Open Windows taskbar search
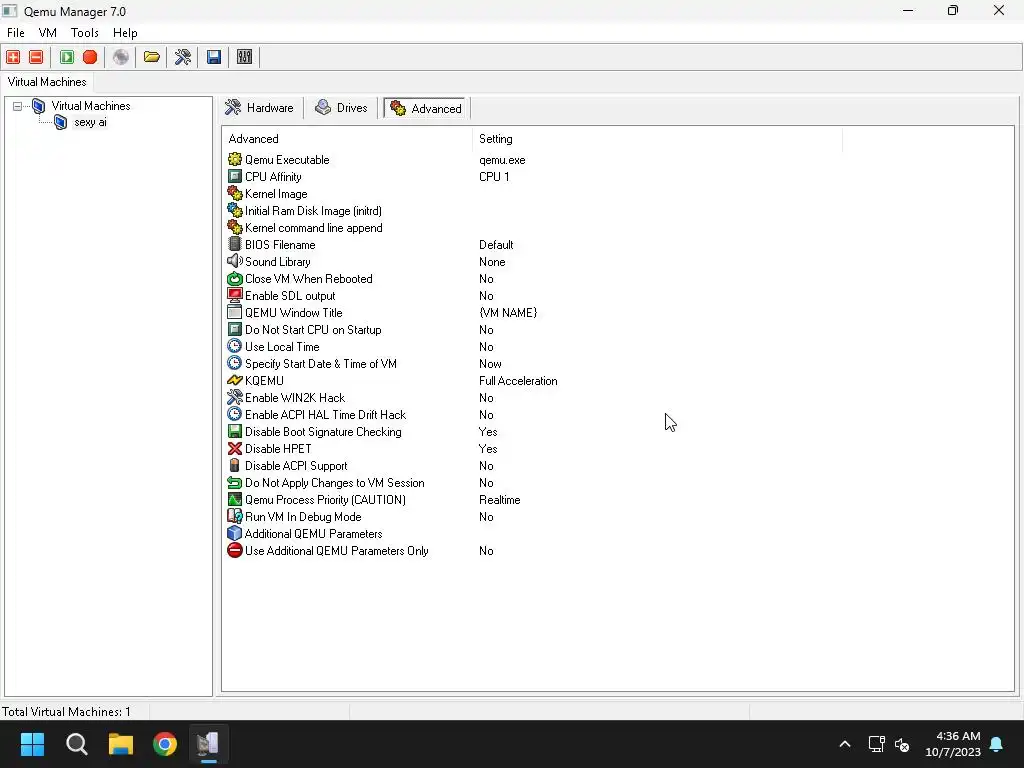1024x768 pixels. pos(76,744)
